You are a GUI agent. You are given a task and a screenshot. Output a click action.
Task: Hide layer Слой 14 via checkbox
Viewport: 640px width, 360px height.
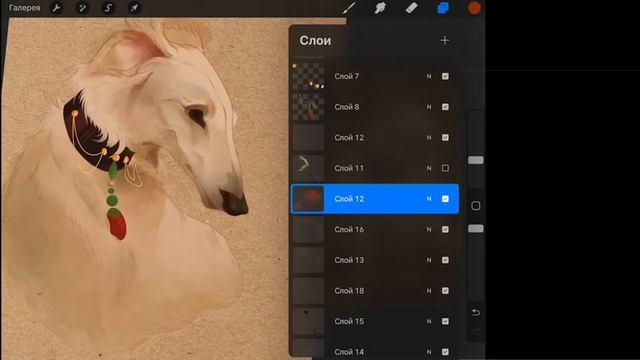[x=445, y=352]
